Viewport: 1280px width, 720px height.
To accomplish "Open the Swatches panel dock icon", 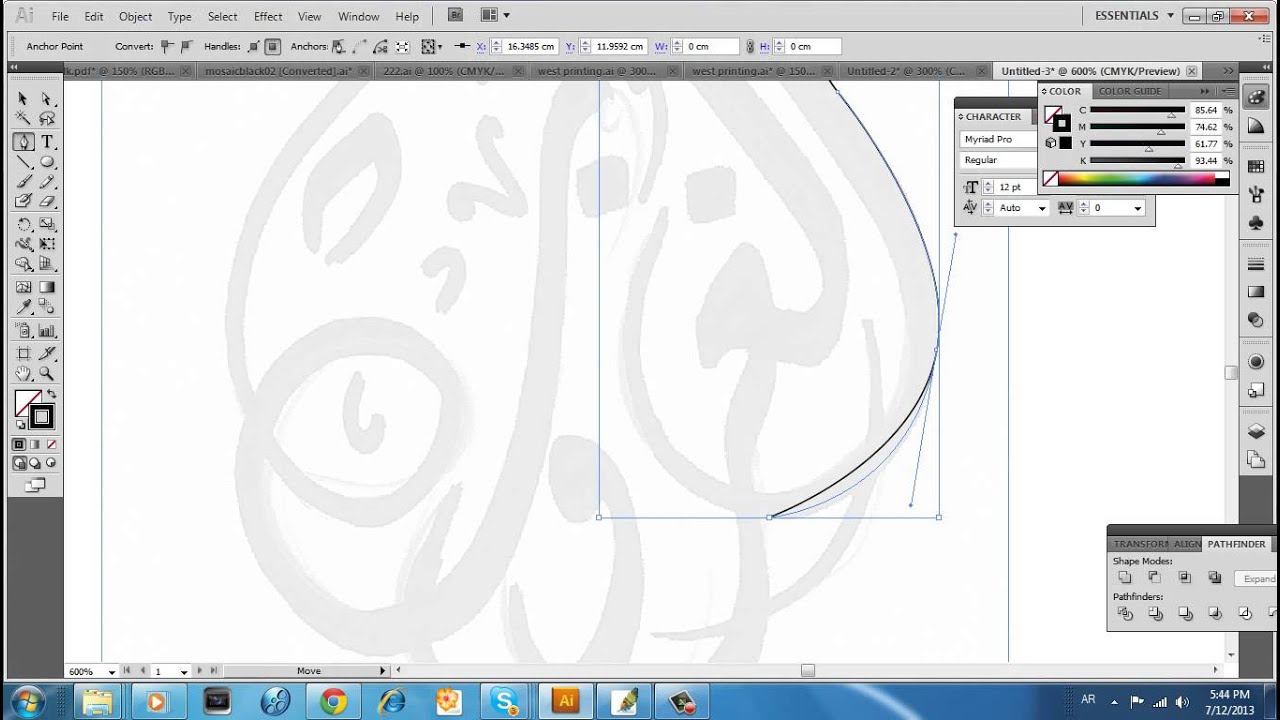I will point(1256,167).
